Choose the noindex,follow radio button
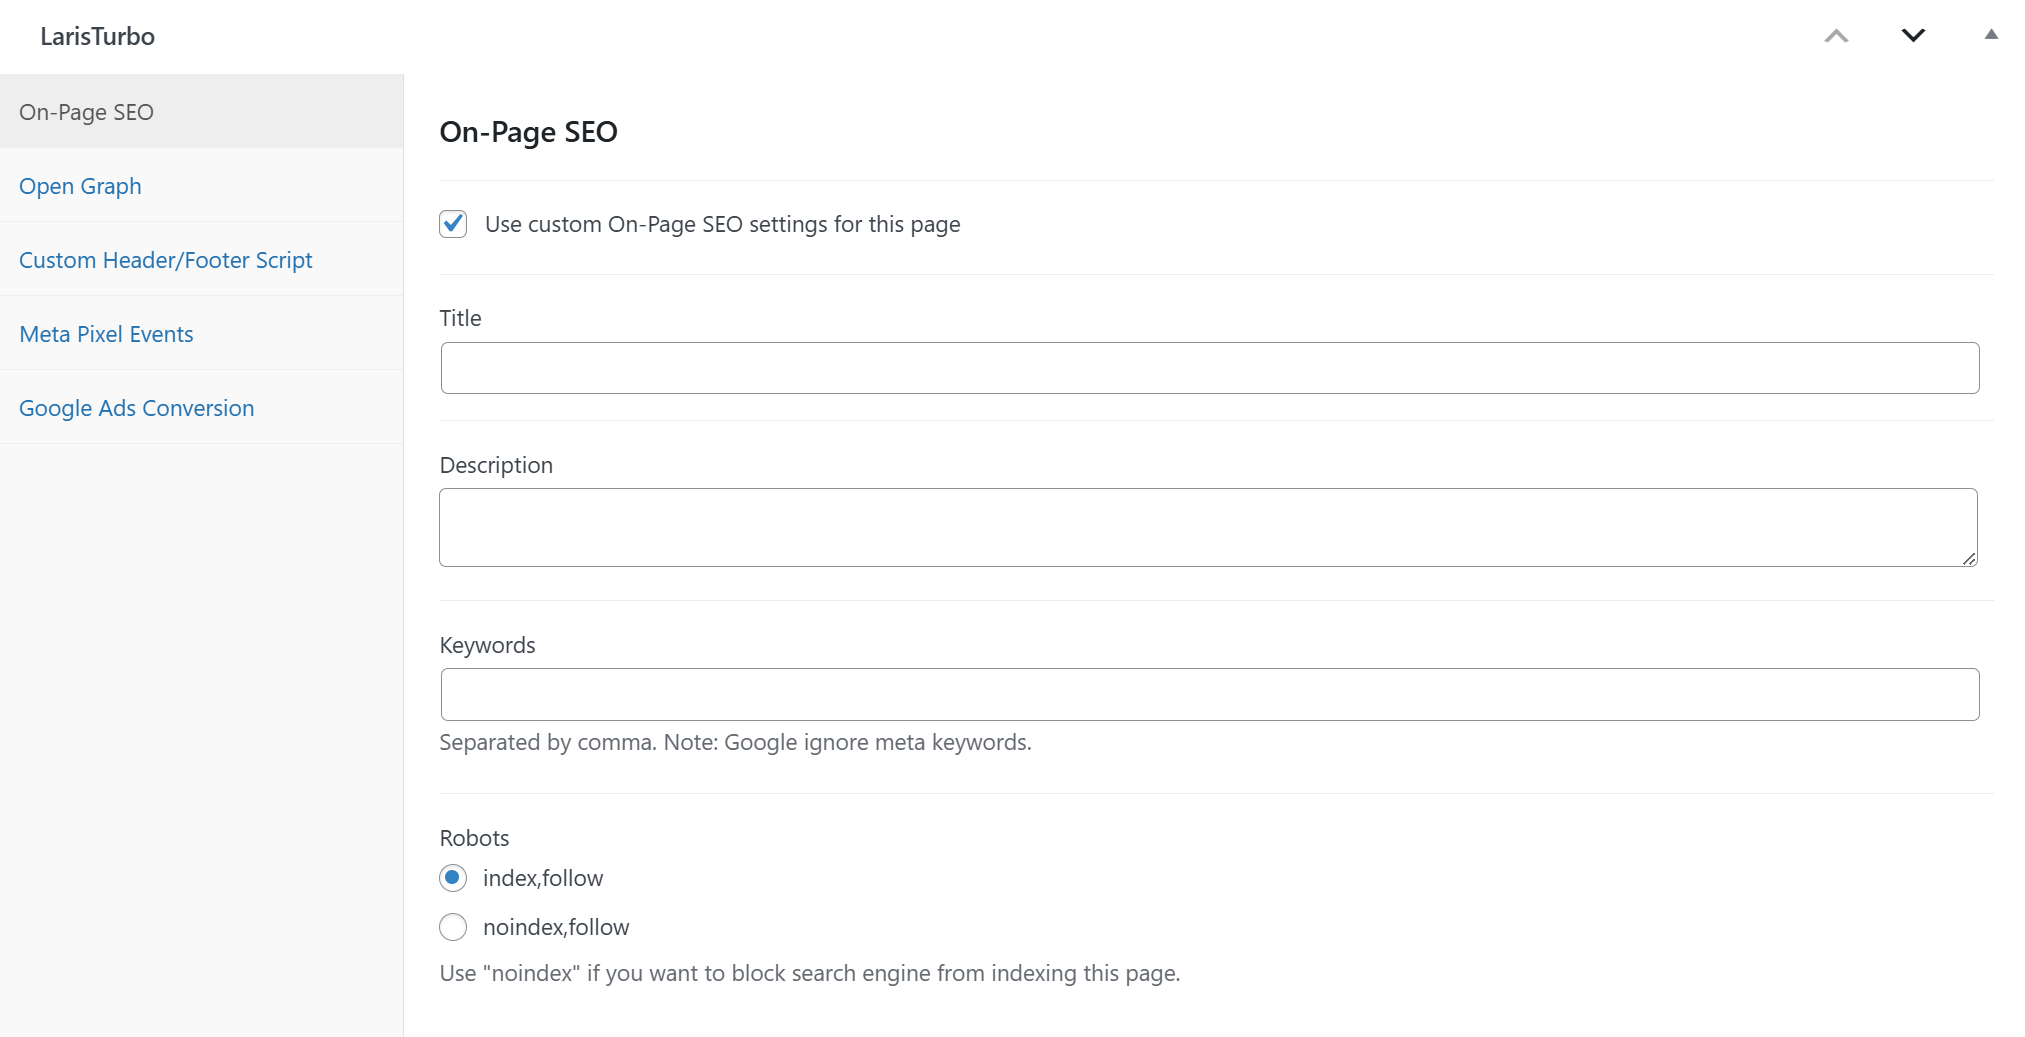Viewport: 2025px width, 1037px height. tap(453, 927)
